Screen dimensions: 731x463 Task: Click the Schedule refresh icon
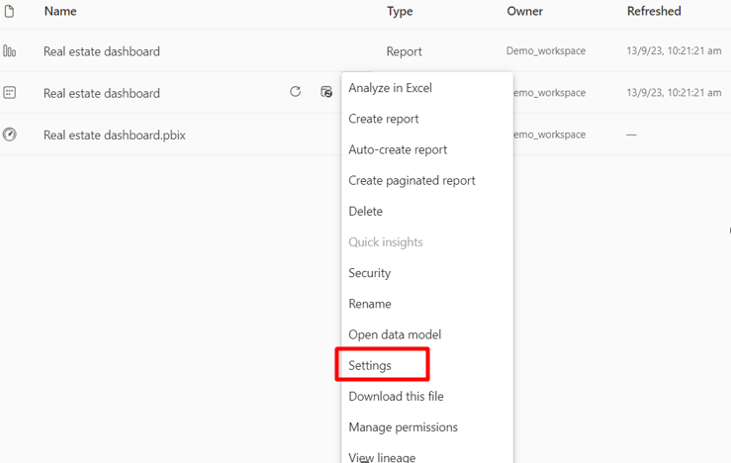click(326, 92)
